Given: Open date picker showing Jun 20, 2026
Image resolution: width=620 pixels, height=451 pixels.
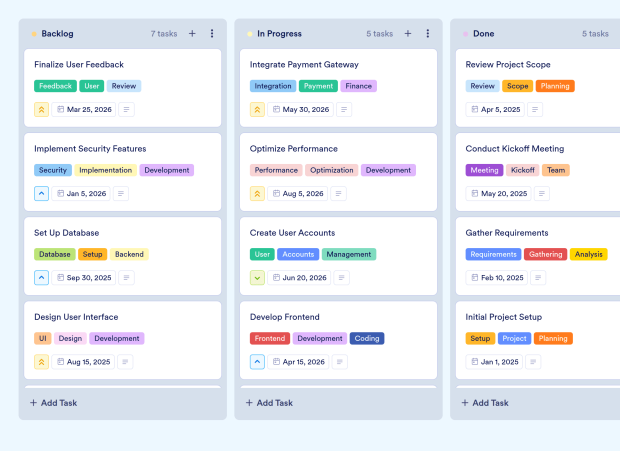Looking at the screenshot, I should tap(299, 278).
